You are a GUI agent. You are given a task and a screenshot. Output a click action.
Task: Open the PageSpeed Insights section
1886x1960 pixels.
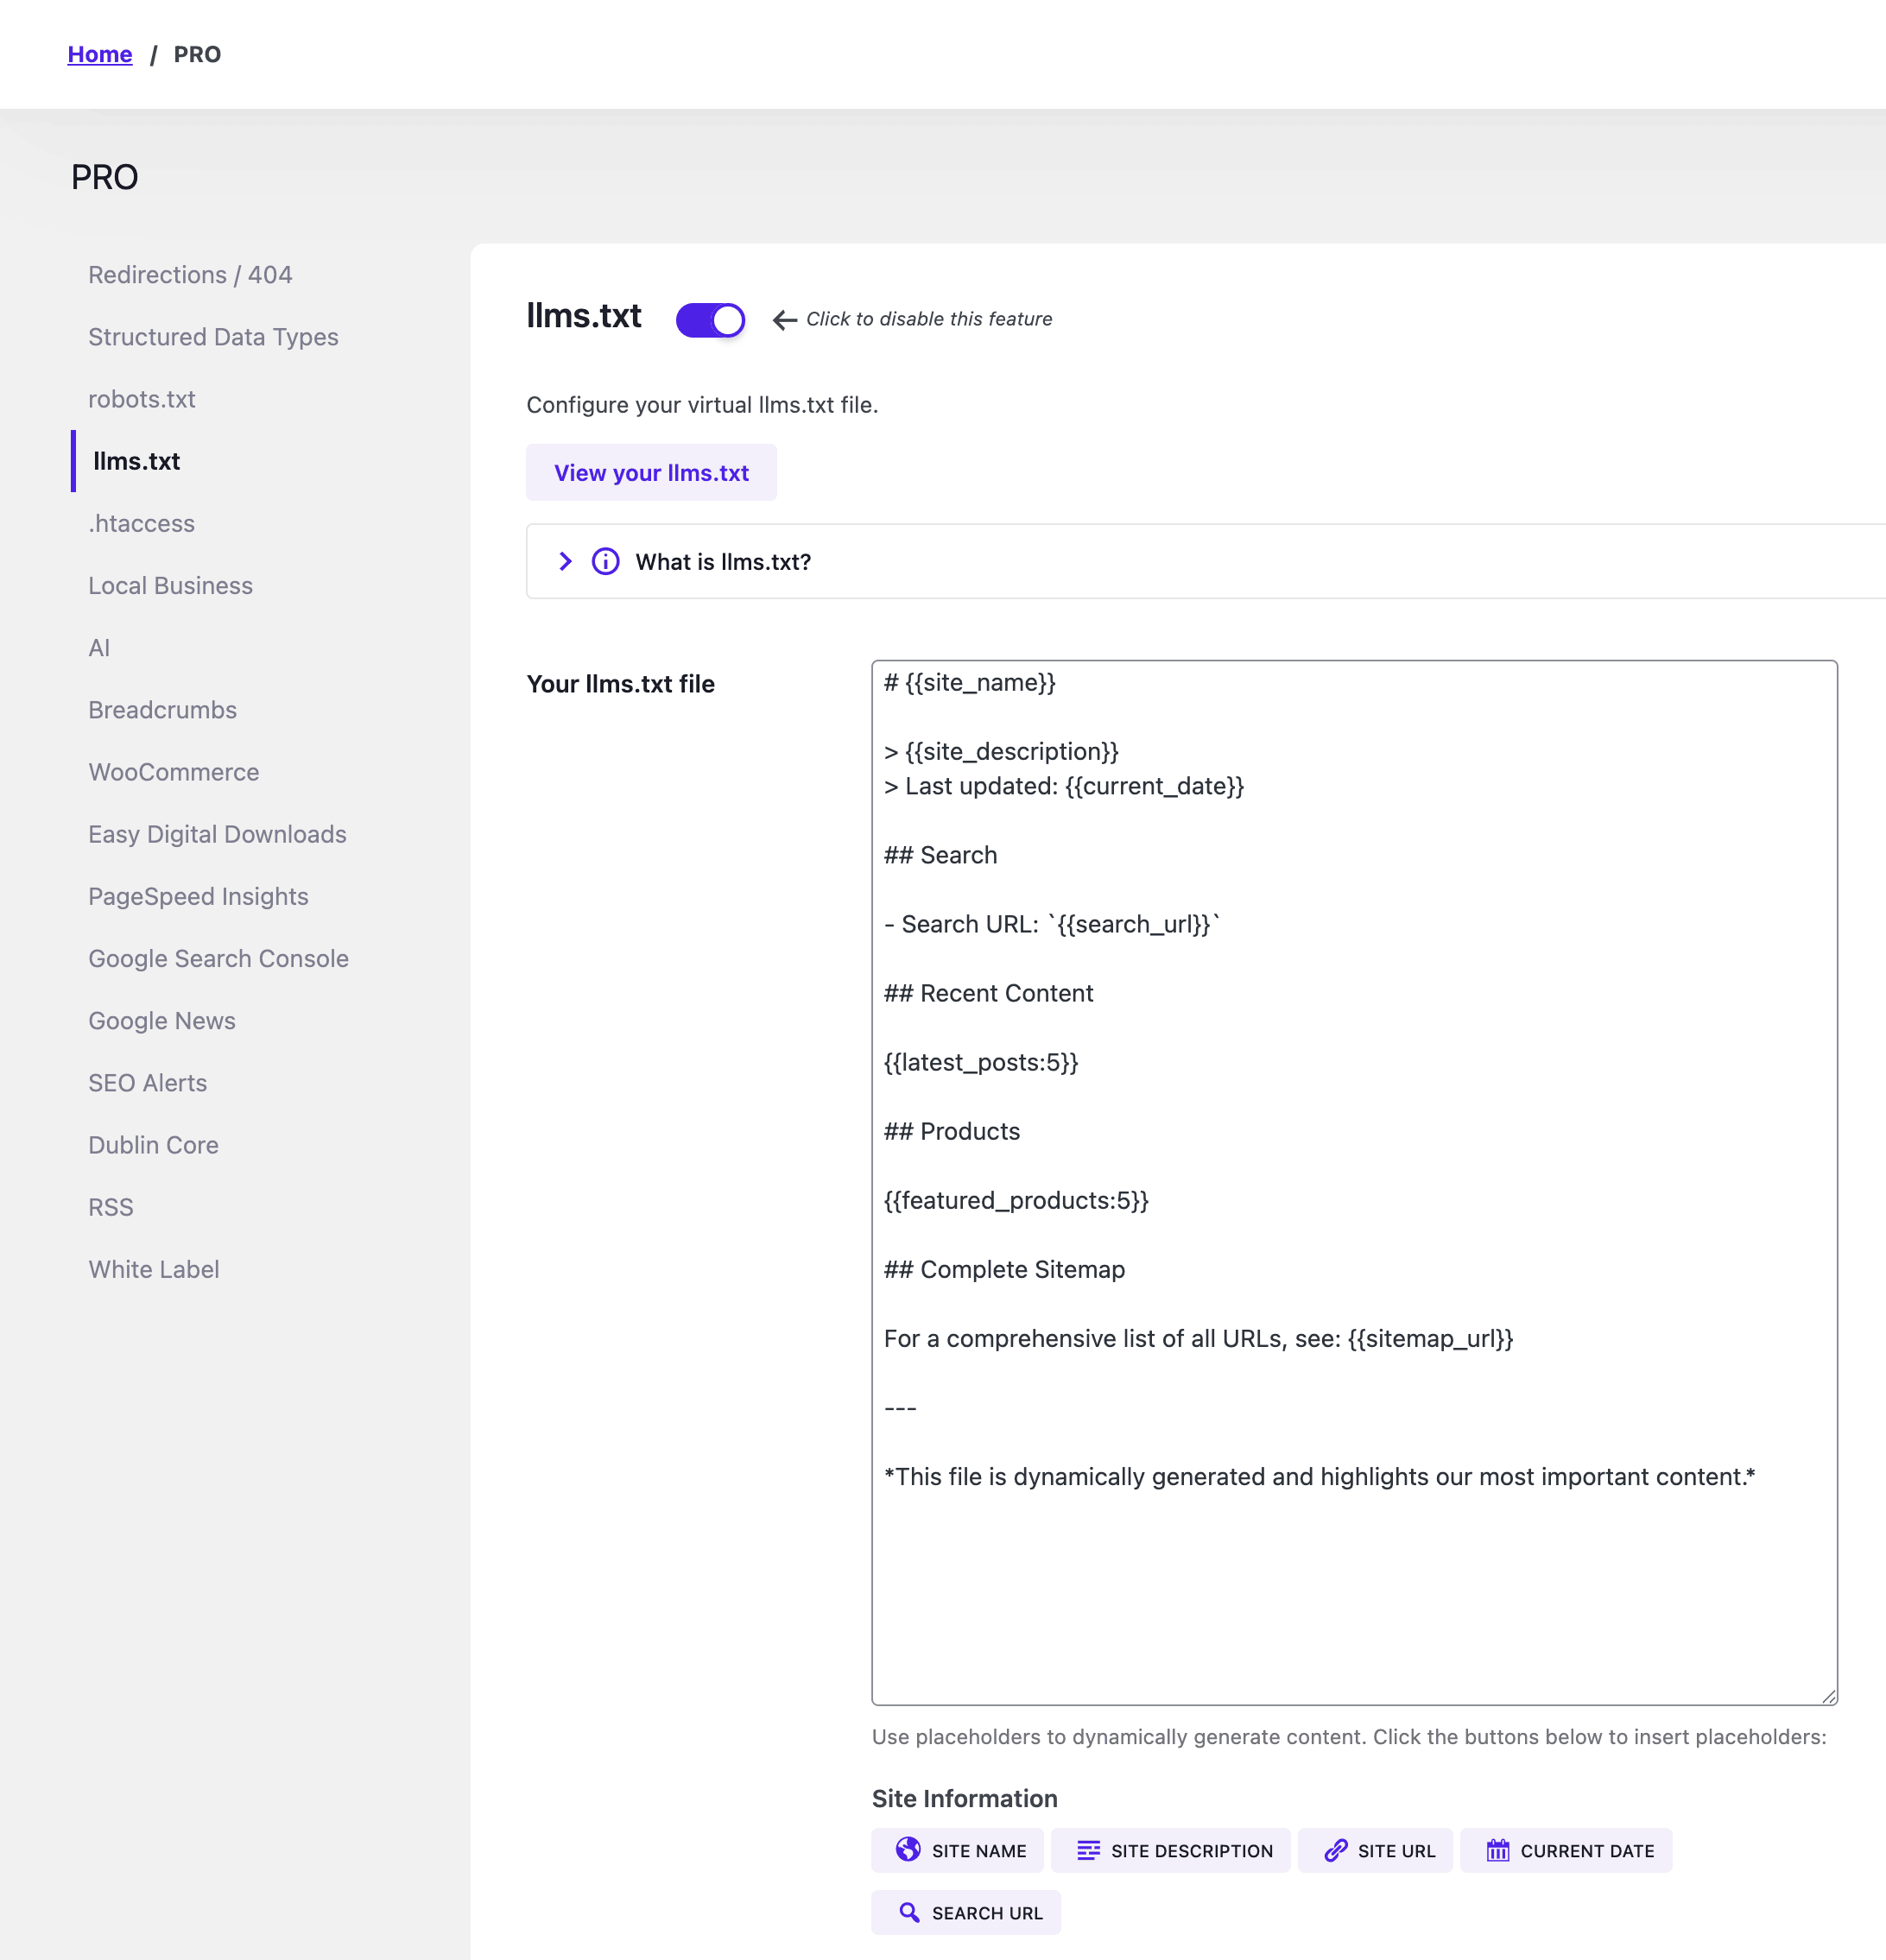coord(198,896)
